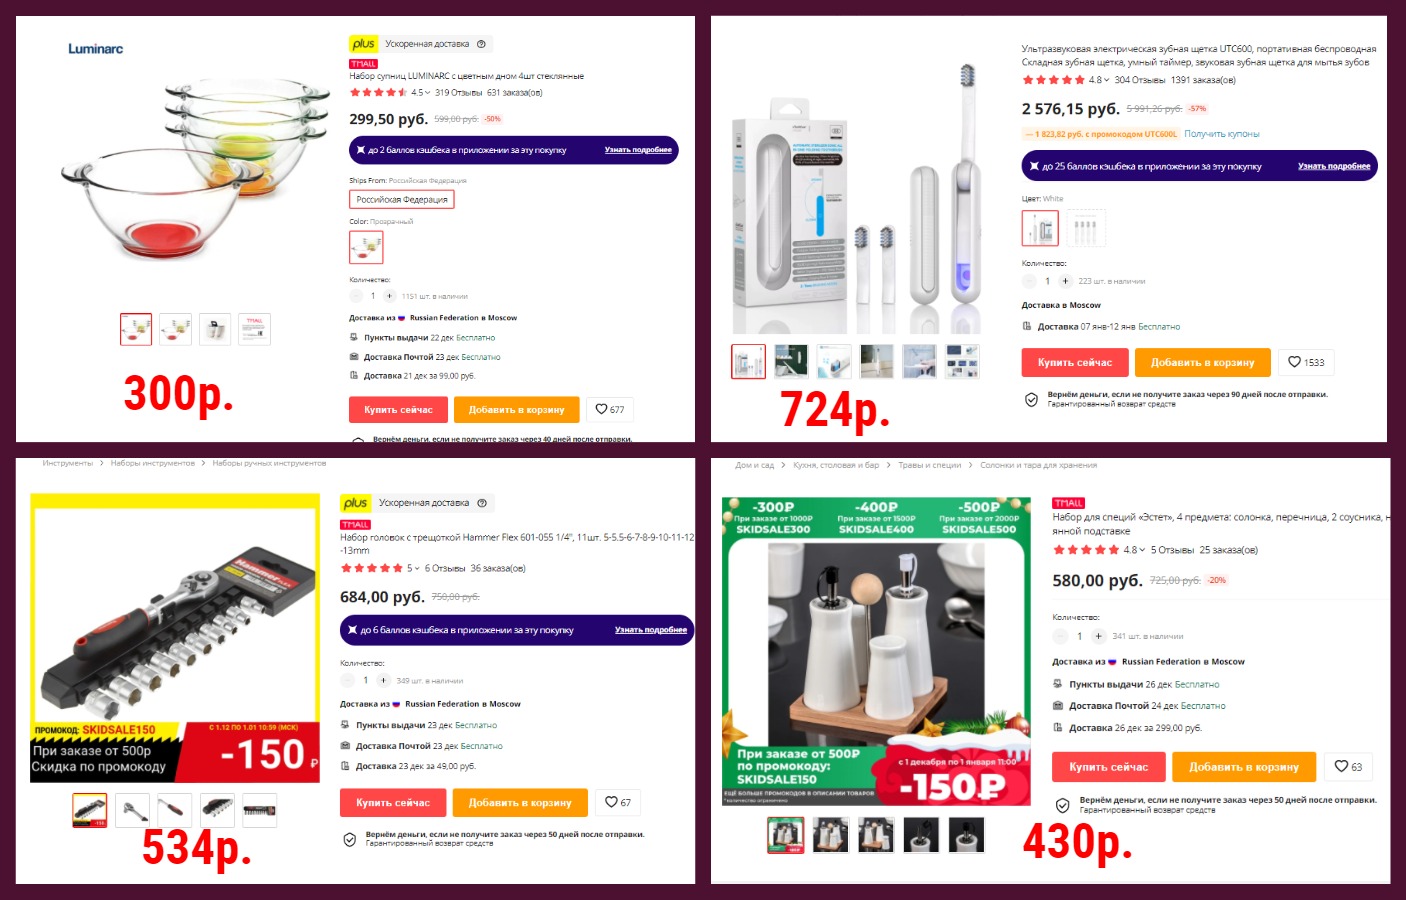Click help icon beside Ускоренная доставка on Luminarc listing

481,44
